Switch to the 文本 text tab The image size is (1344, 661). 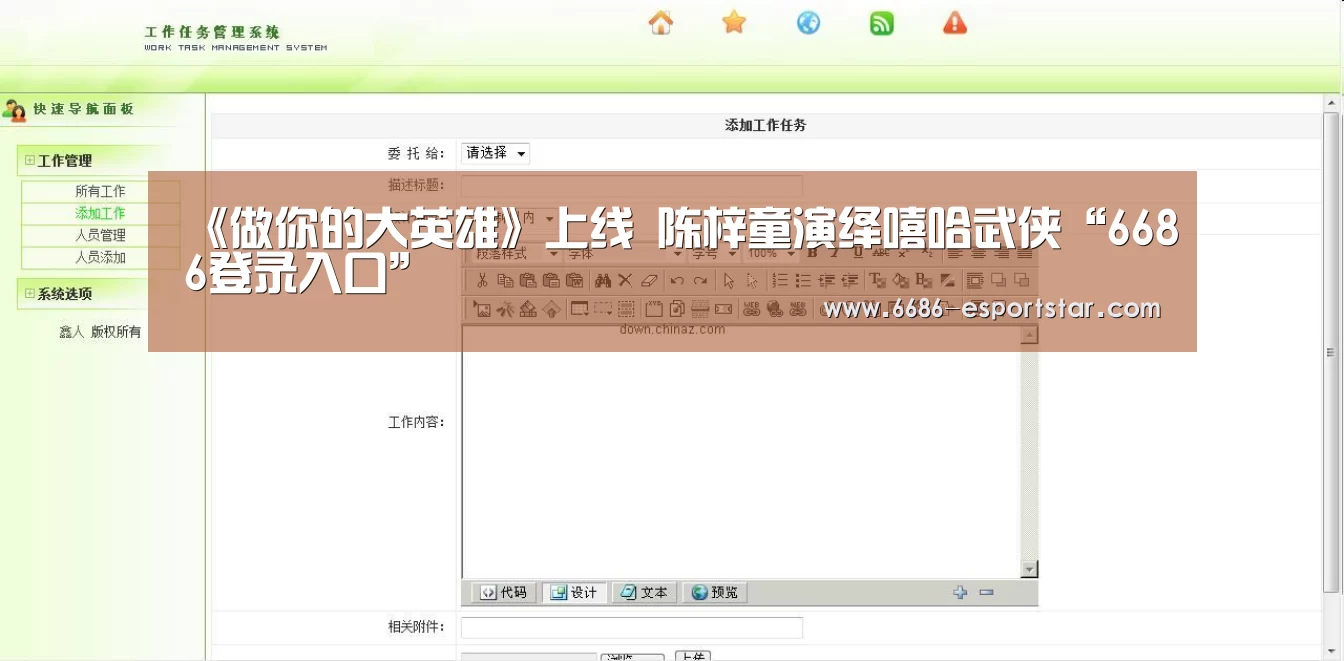[x=644, y=592]
